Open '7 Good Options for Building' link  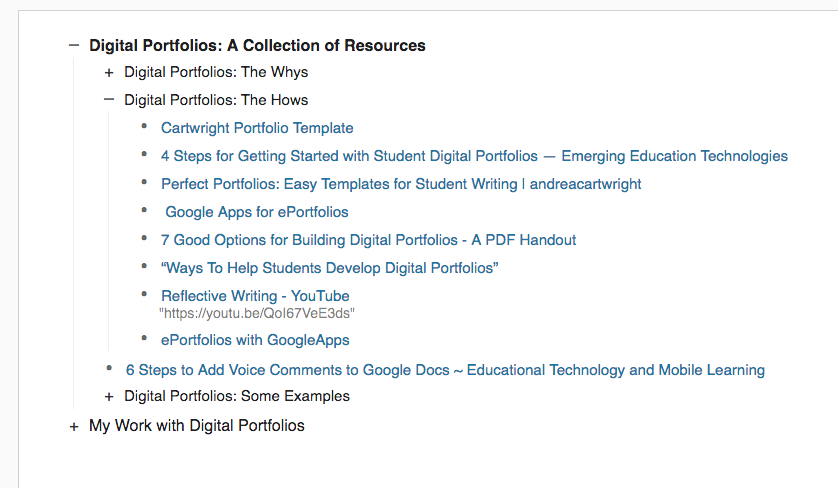click(368, 240)
